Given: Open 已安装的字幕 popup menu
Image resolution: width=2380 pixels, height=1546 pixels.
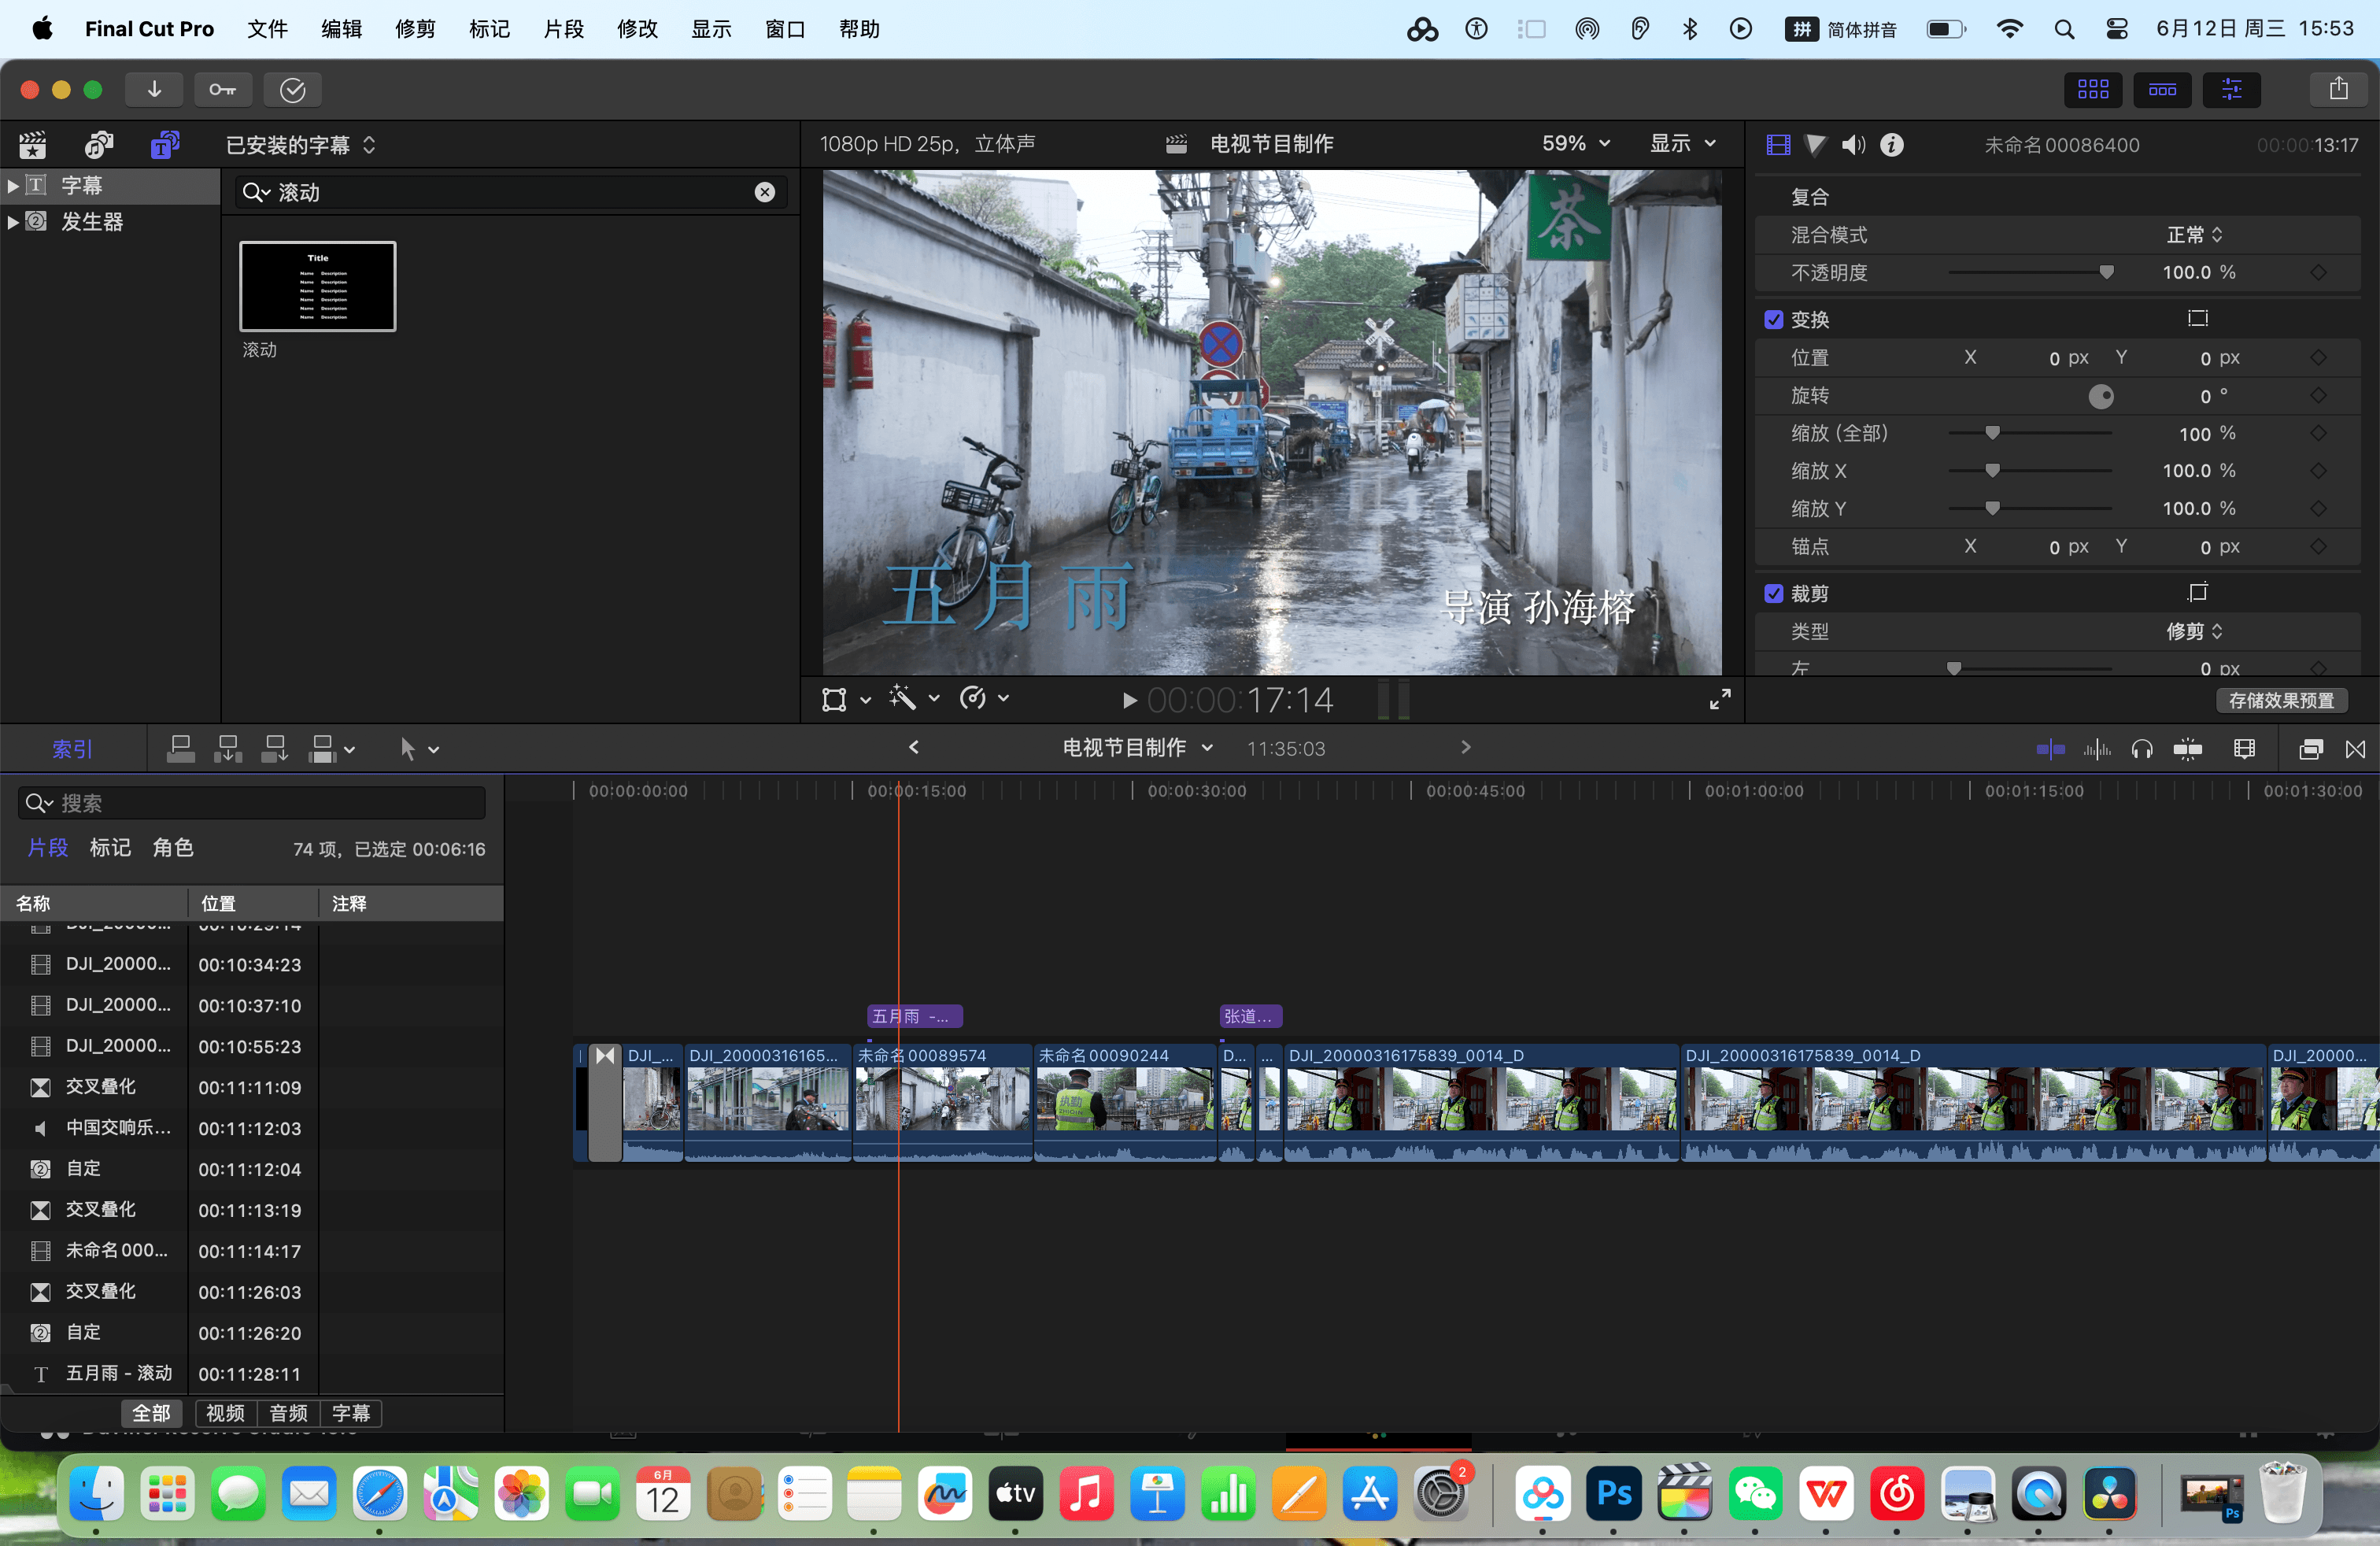Looking at the screenshot, I should coord(300,146).
